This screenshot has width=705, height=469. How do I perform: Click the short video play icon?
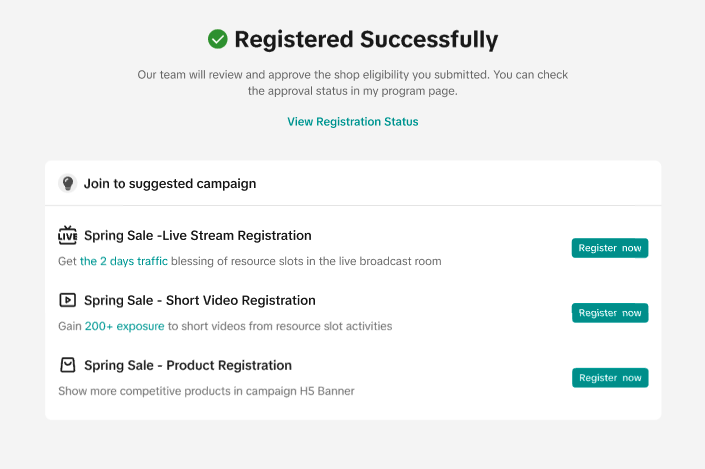click(68, 300)
